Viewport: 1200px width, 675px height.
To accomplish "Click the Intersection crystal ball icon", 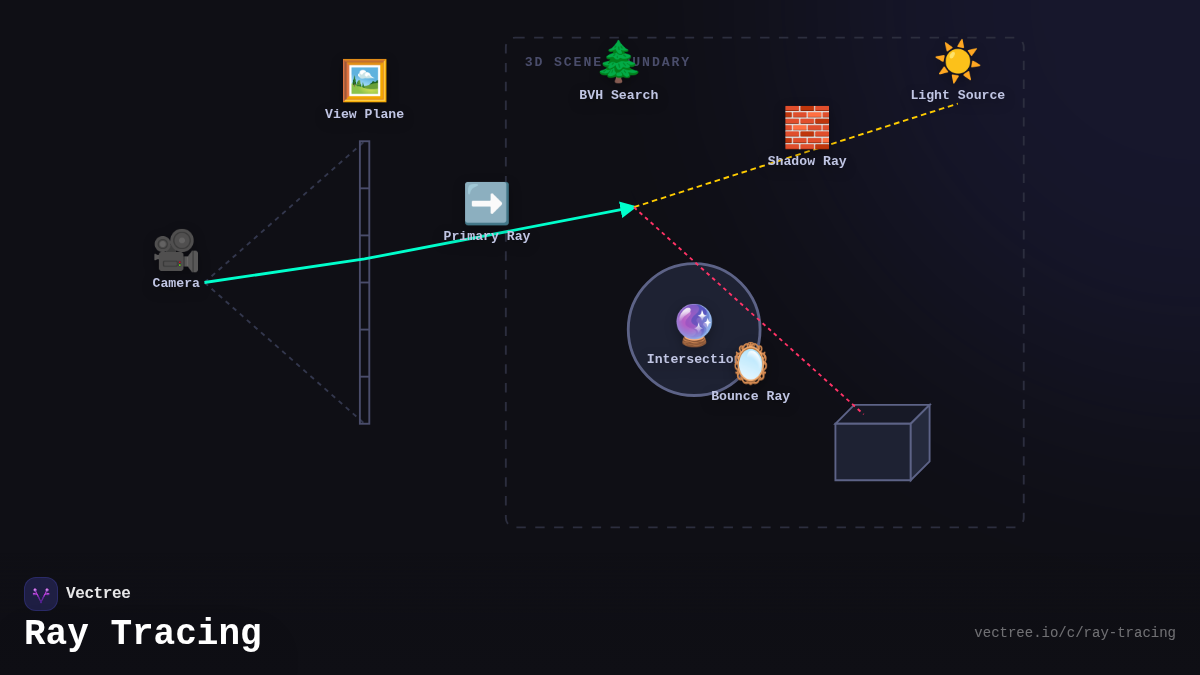I will tap(693, 323).
